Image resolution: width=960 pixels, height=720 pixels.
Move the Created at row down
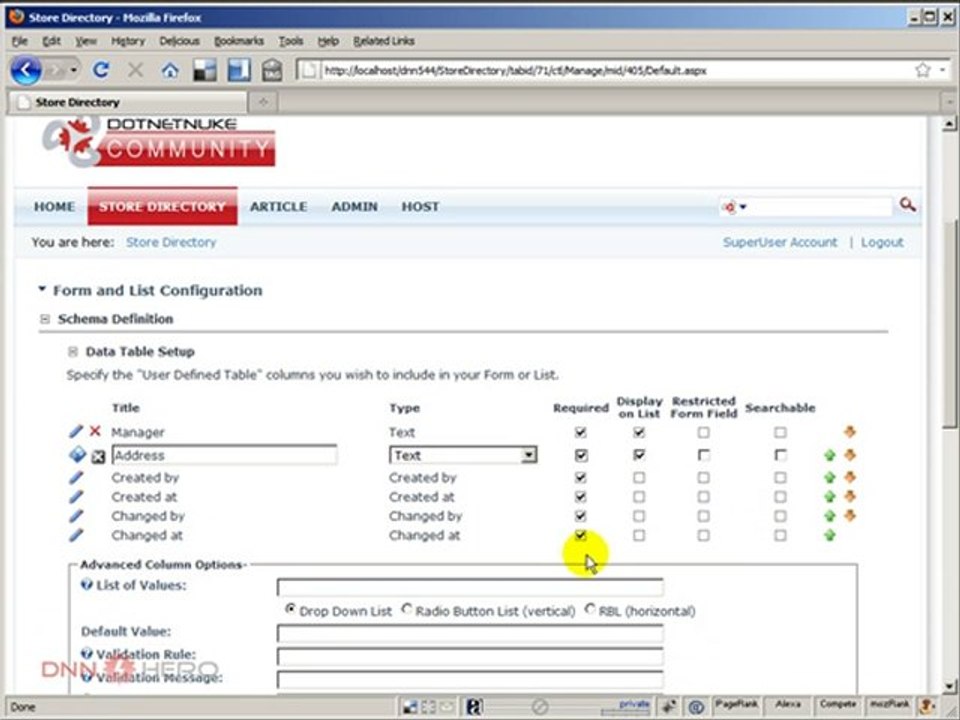click(850, 497)
